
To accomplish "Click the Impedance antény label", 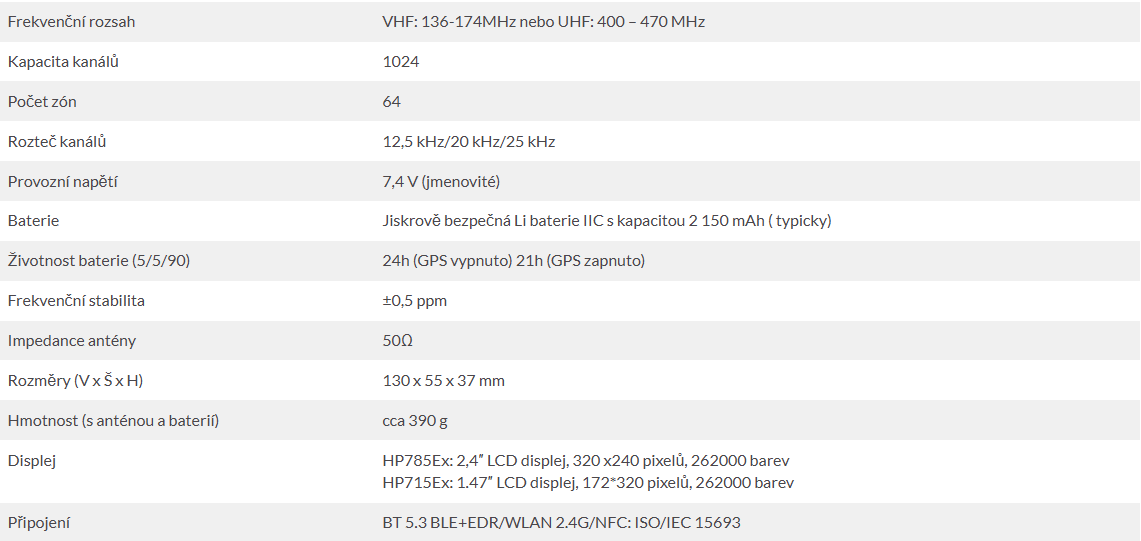I will point(72,341).
